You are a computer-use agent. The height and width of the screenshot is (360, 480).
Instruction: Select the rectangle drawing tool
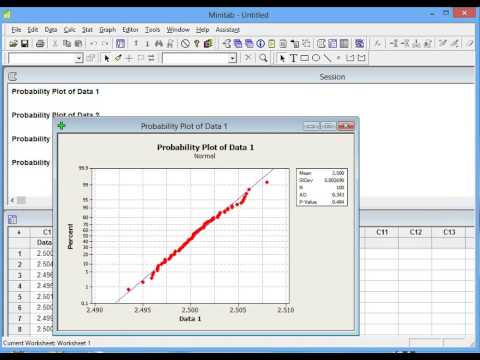[304, 58]
